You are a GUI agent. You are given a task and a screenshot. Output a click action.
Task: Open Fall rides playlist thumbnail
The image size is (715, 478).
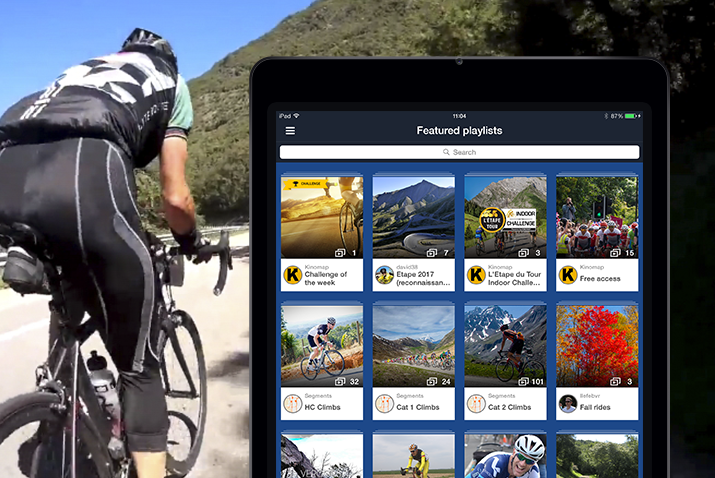click(597, 346)
